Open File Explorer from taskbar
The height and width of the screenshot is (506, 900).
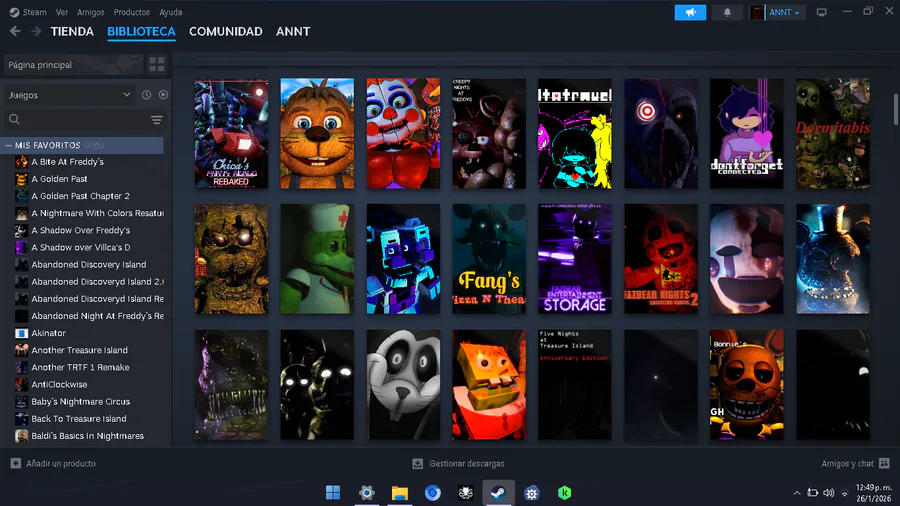coord(399,492)
